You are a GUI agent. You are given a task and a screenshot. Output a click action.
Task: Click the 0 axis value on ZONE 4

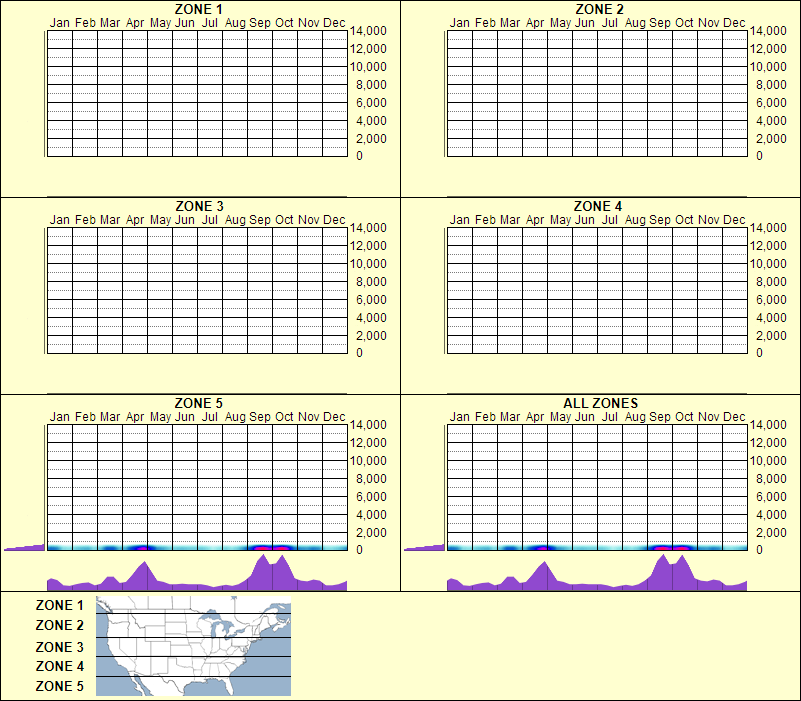click(x=760, y=353)
